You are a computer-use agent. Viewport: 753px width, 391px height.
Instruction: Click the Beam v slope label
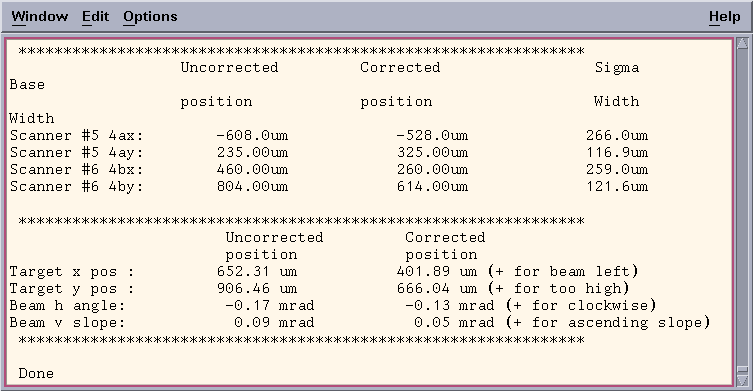tap(67, 322)
